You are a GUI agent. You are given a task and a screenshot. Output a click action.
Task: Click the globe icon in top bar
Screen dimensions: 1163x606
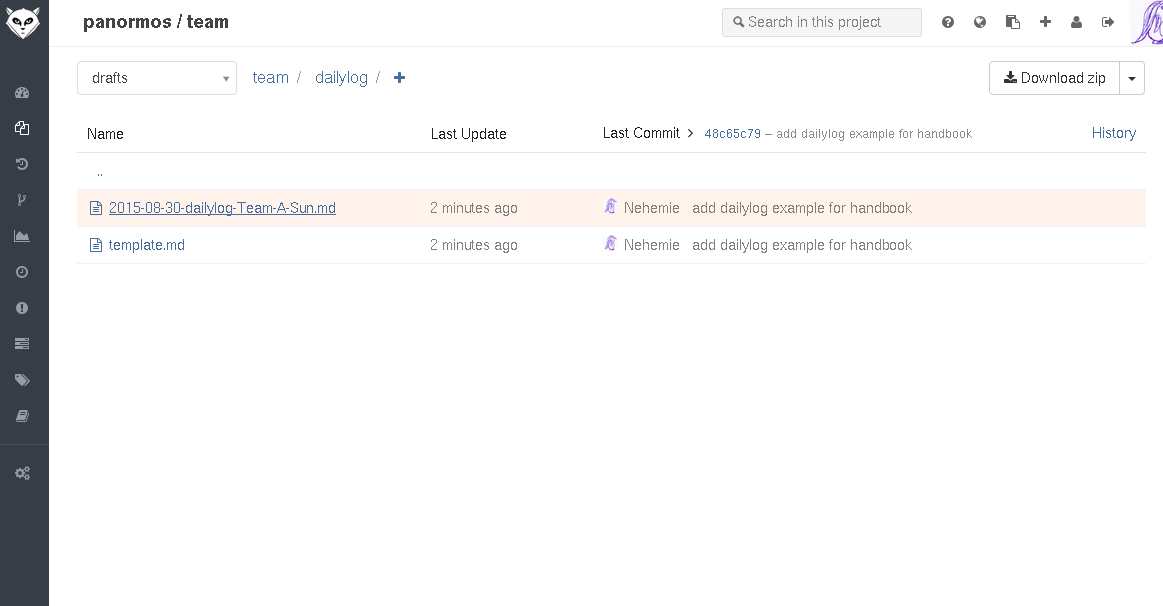click(x=980, y=22)
